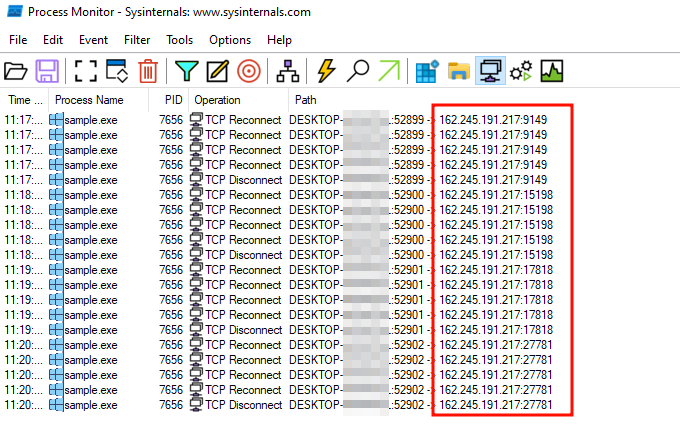Open the Highlight dialog using the pencil icon
The height and width of the screenshot is (425, 680).
[217, 71]
